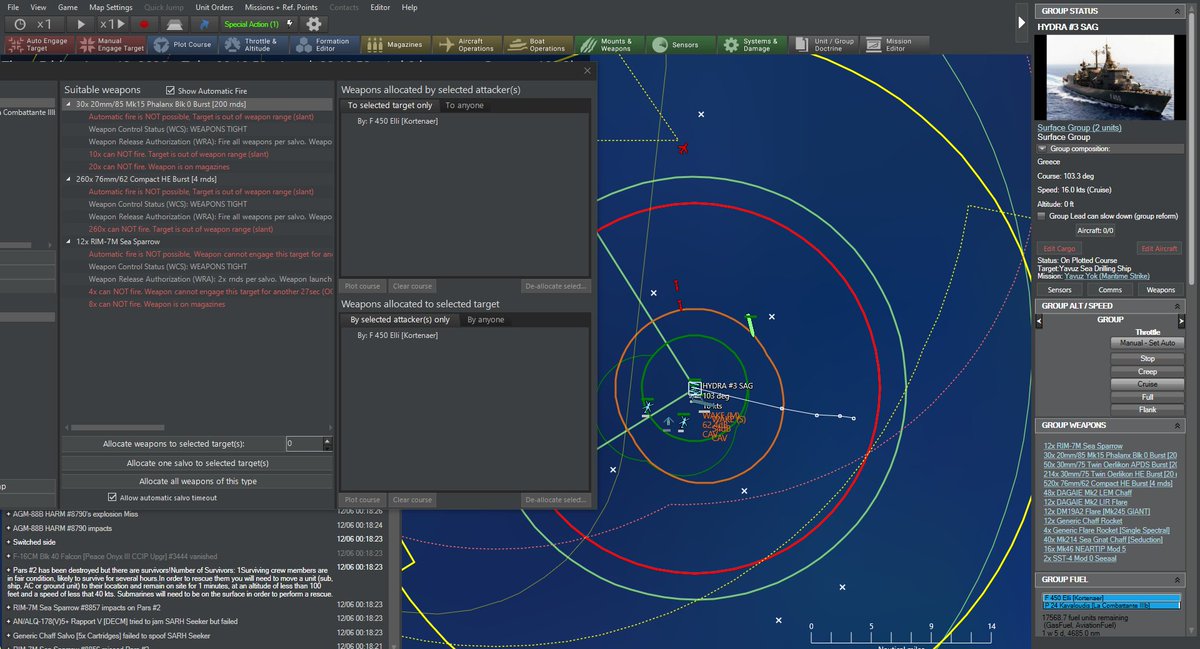This screenshot has height=649, width=1200.
Task: Click the gray ship unit view icon
Action: [x=175, y=23]
